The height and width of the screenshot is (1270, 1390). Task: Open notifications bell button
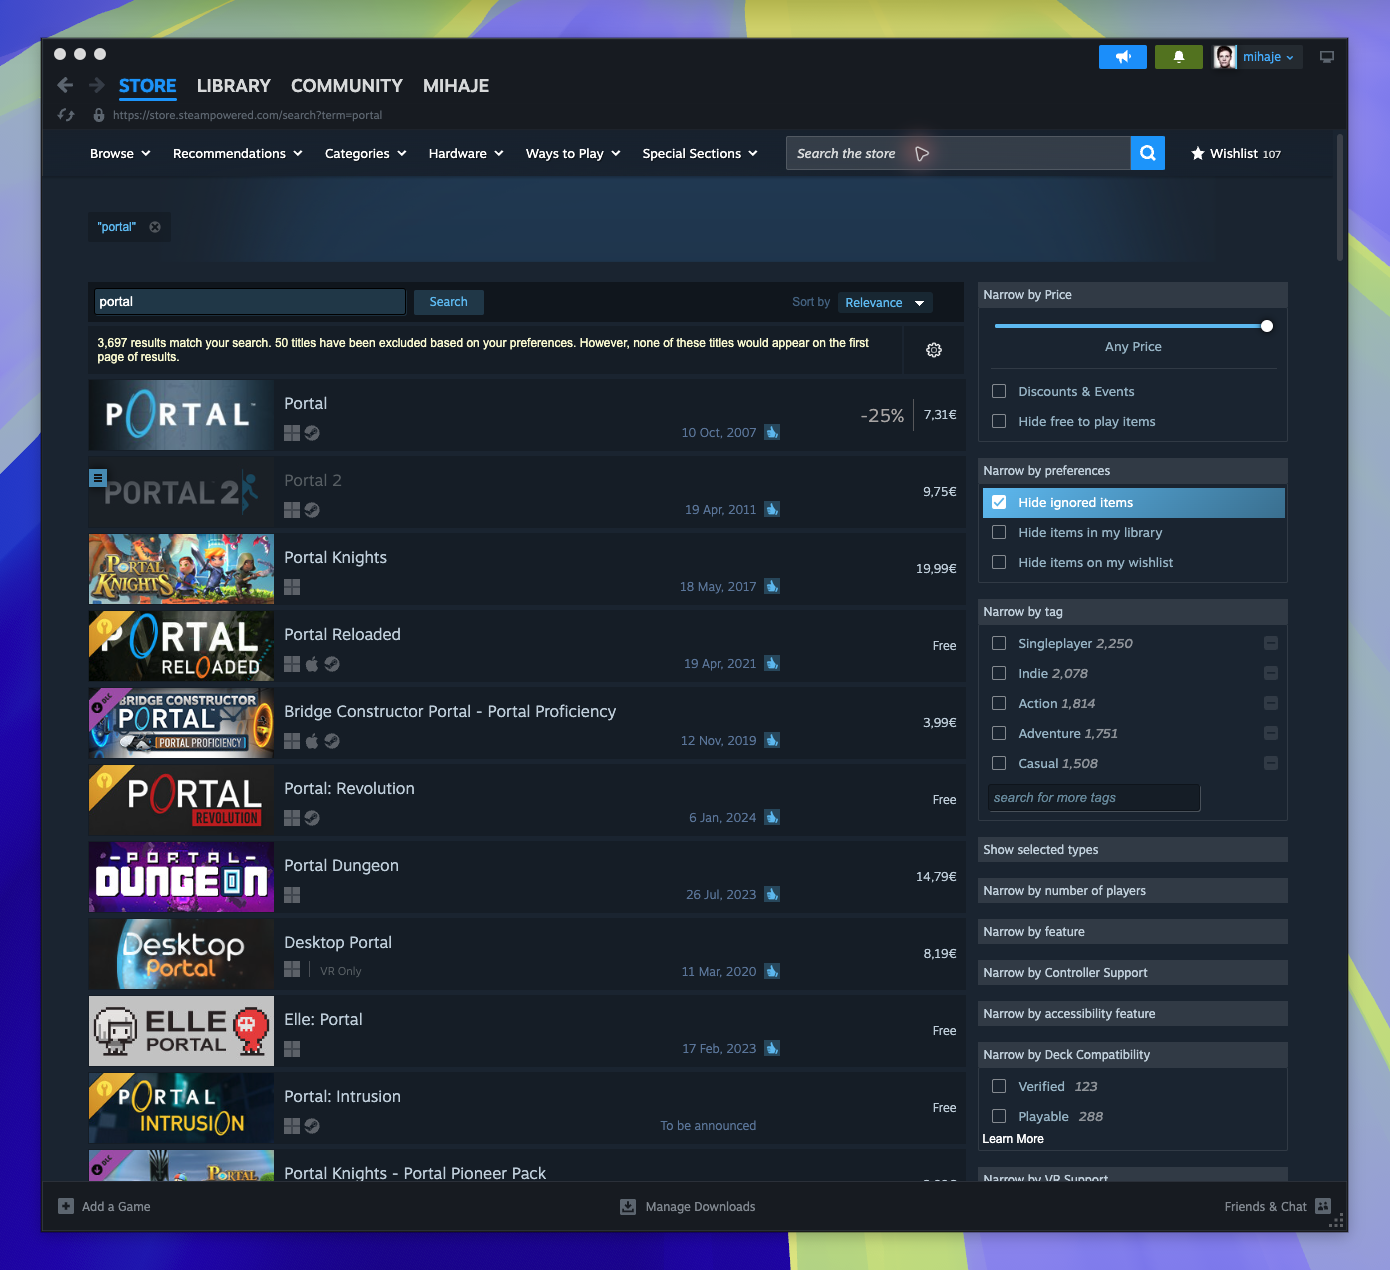[x=1179, y=57]
